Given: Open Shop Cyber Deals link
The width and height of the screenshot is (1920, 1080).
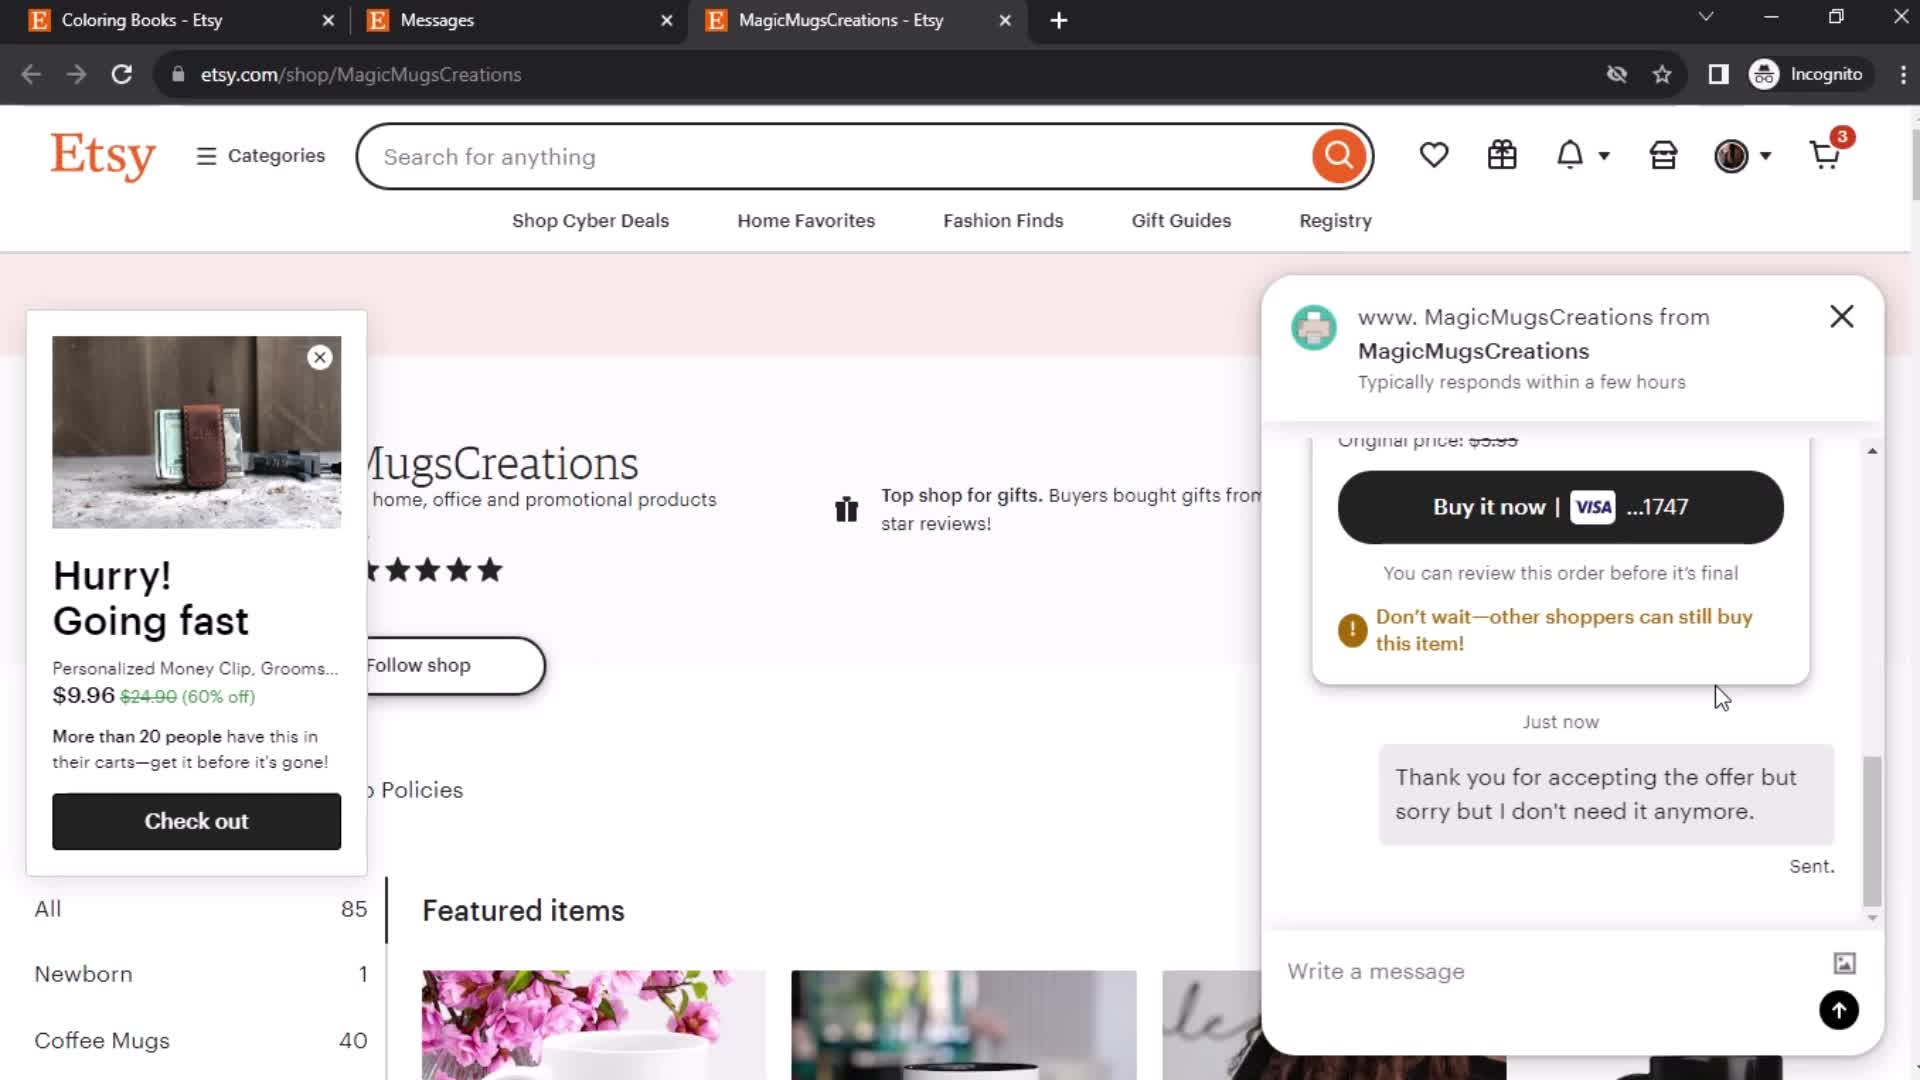Looking at the screenshot, I should coord(590,221).
